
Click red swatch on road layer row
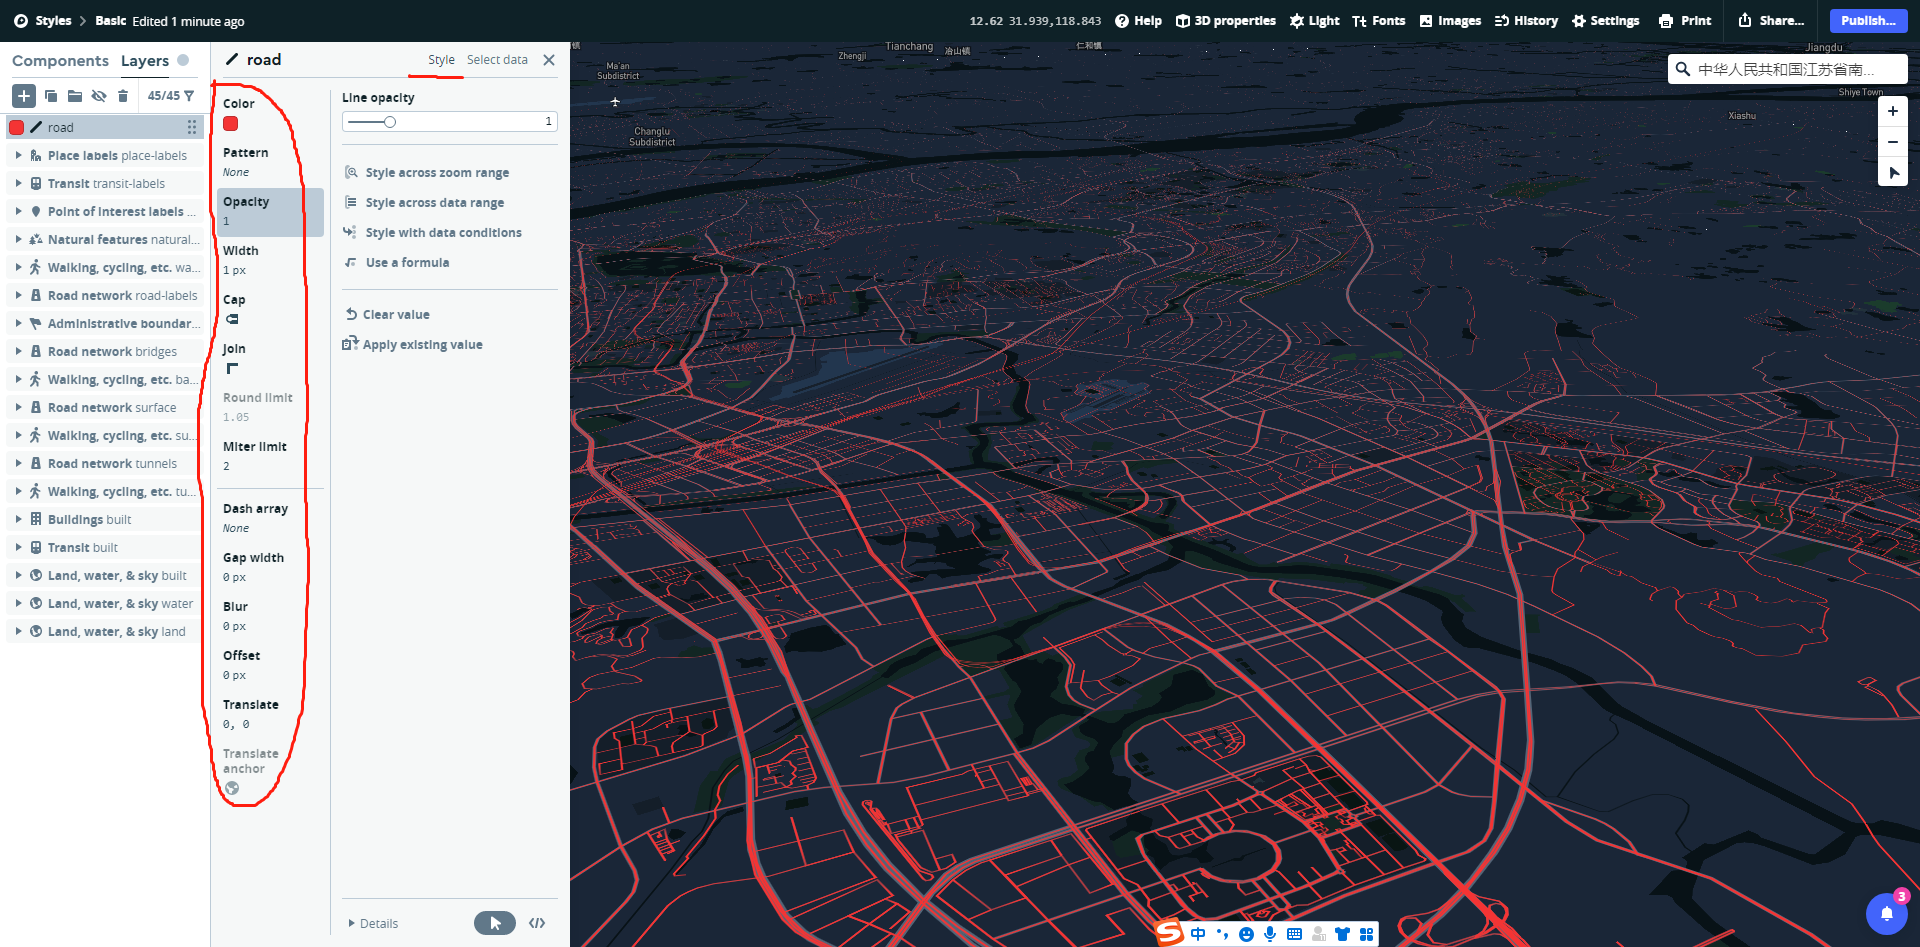point(17,127)
